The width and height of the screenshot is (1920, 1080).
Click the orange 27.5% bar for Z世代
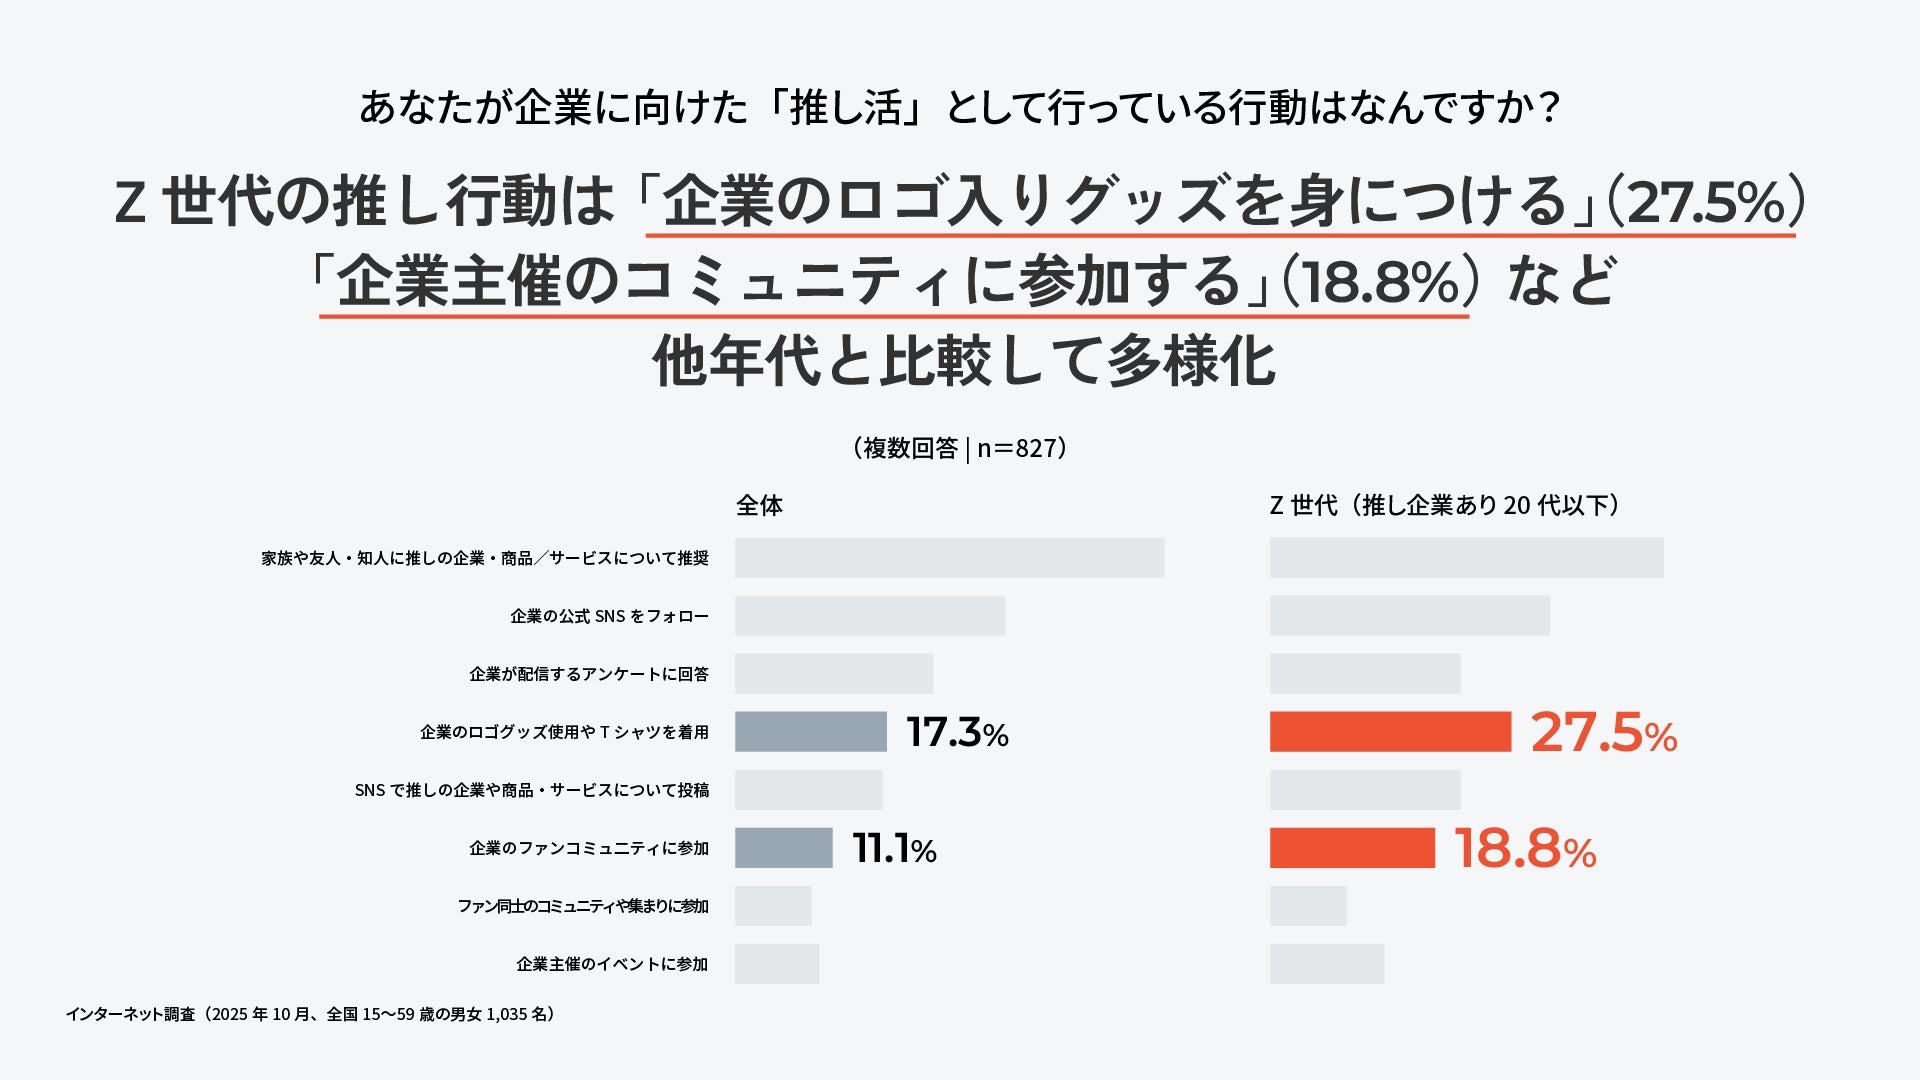[1390, 732]
